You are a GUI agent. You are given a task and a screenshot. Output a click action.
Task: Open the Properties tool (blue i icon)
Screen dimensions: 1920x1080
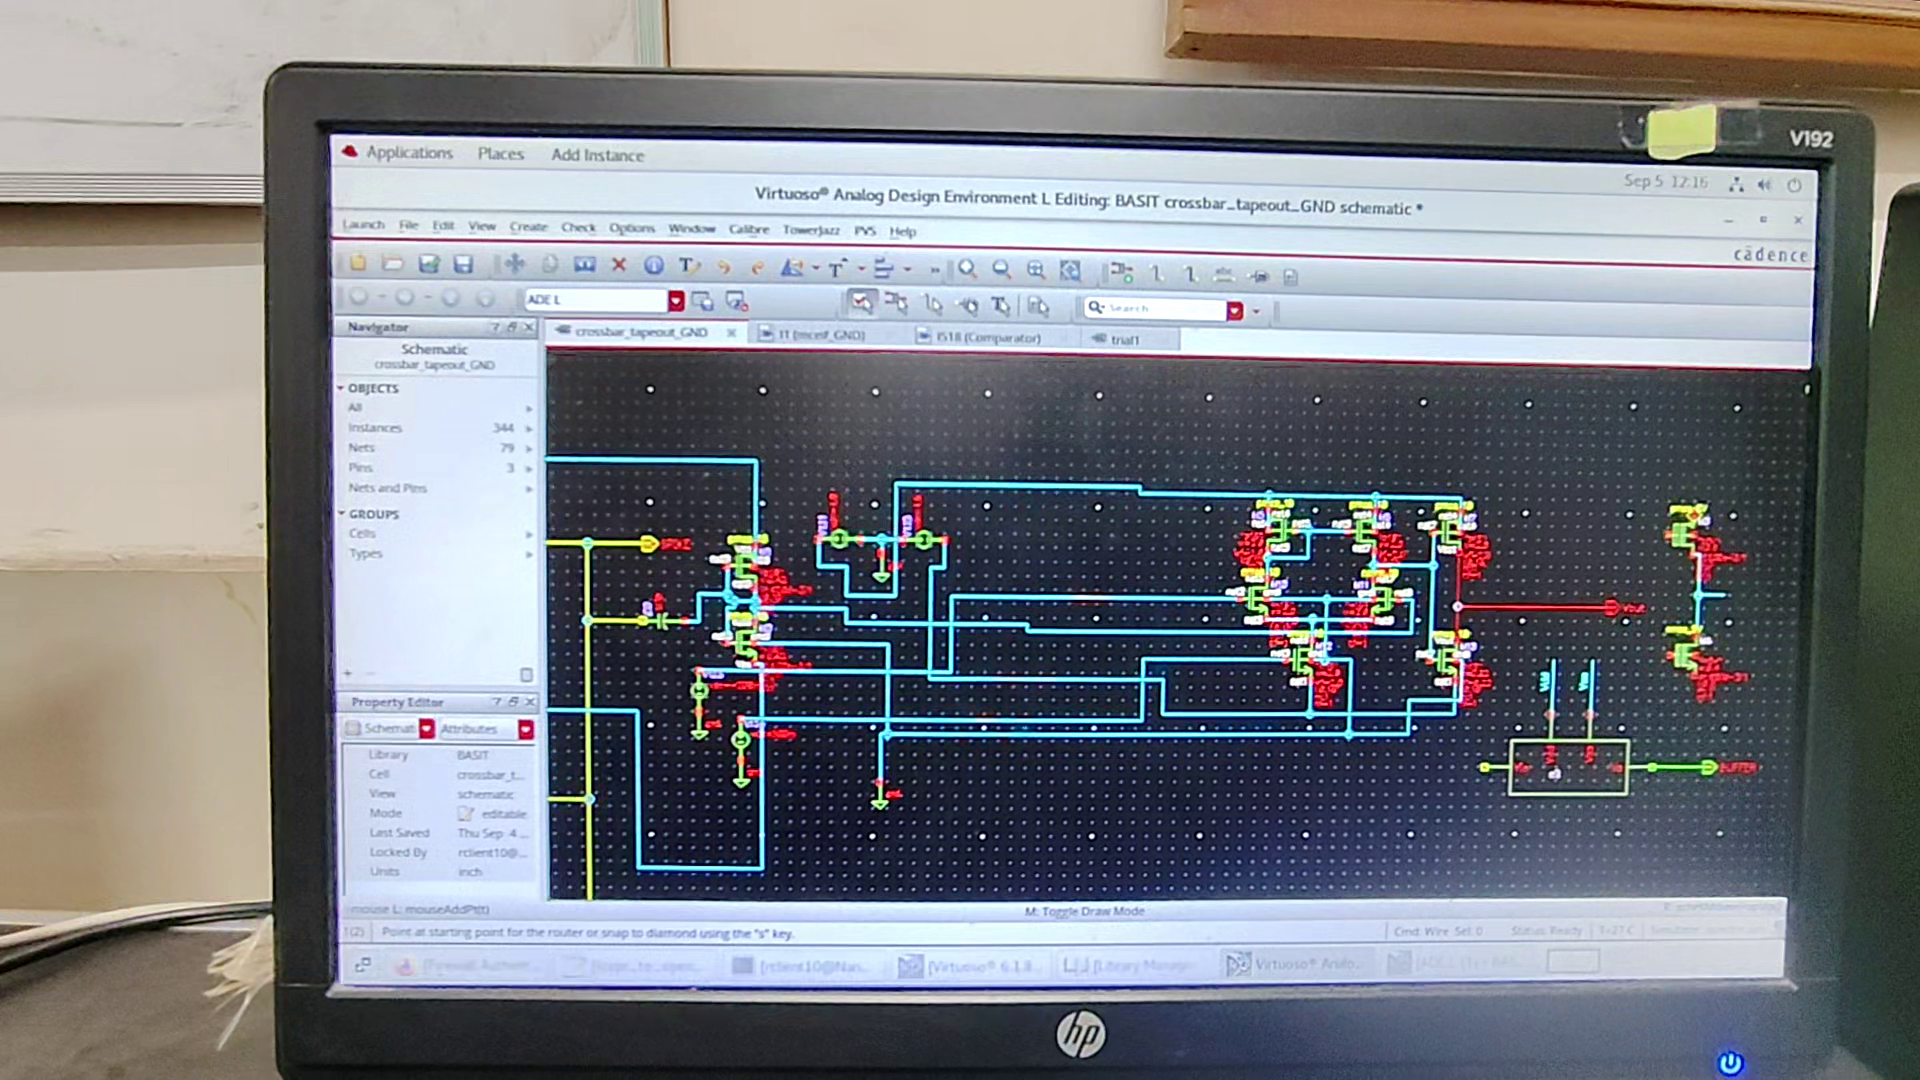tap(652, 266)
